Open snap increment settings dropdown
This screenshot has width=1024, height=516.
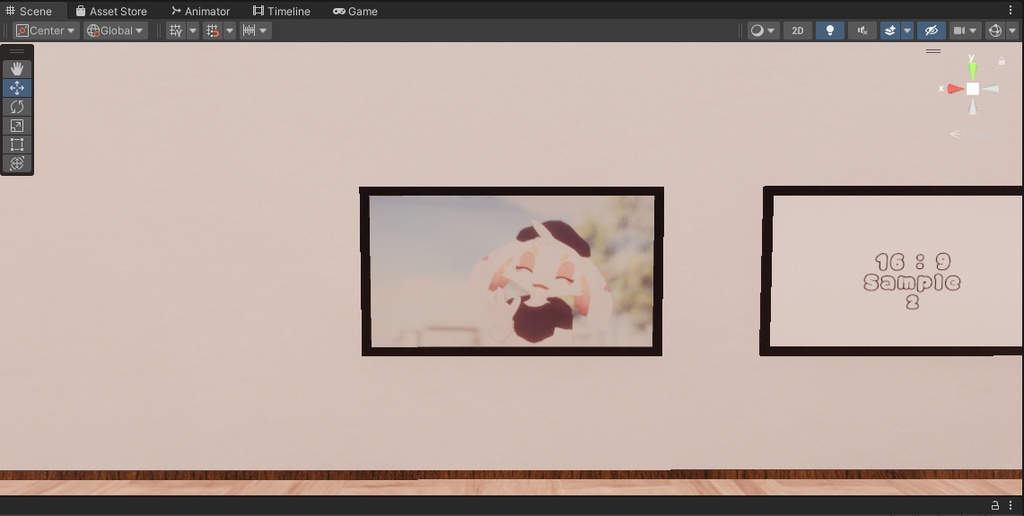(x=255, y=31)
